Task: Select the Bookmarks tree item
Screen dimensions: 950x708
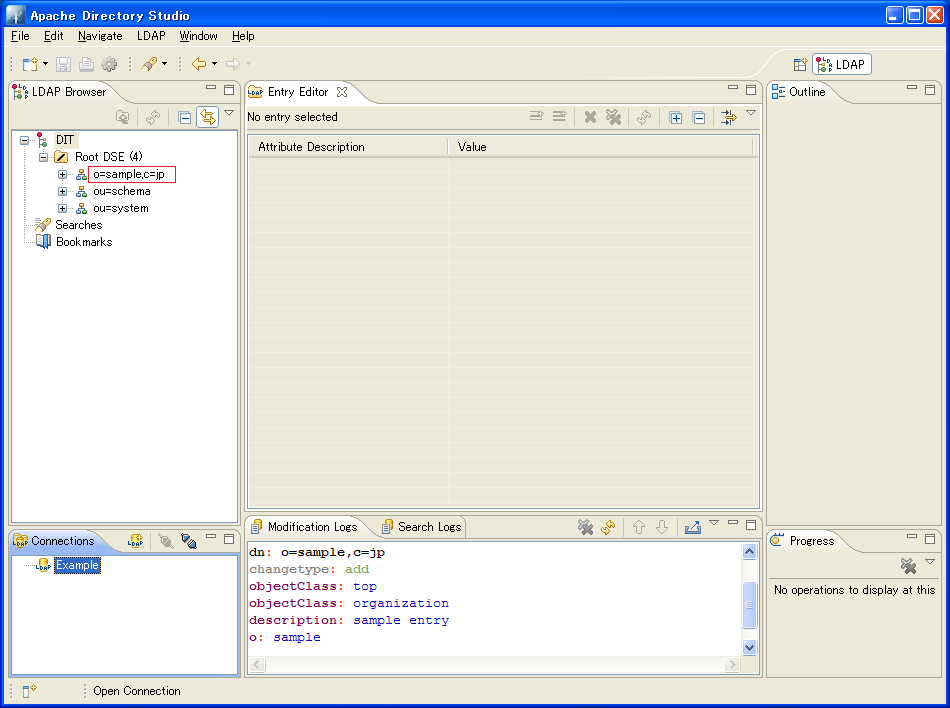Action: coord(84,242)
